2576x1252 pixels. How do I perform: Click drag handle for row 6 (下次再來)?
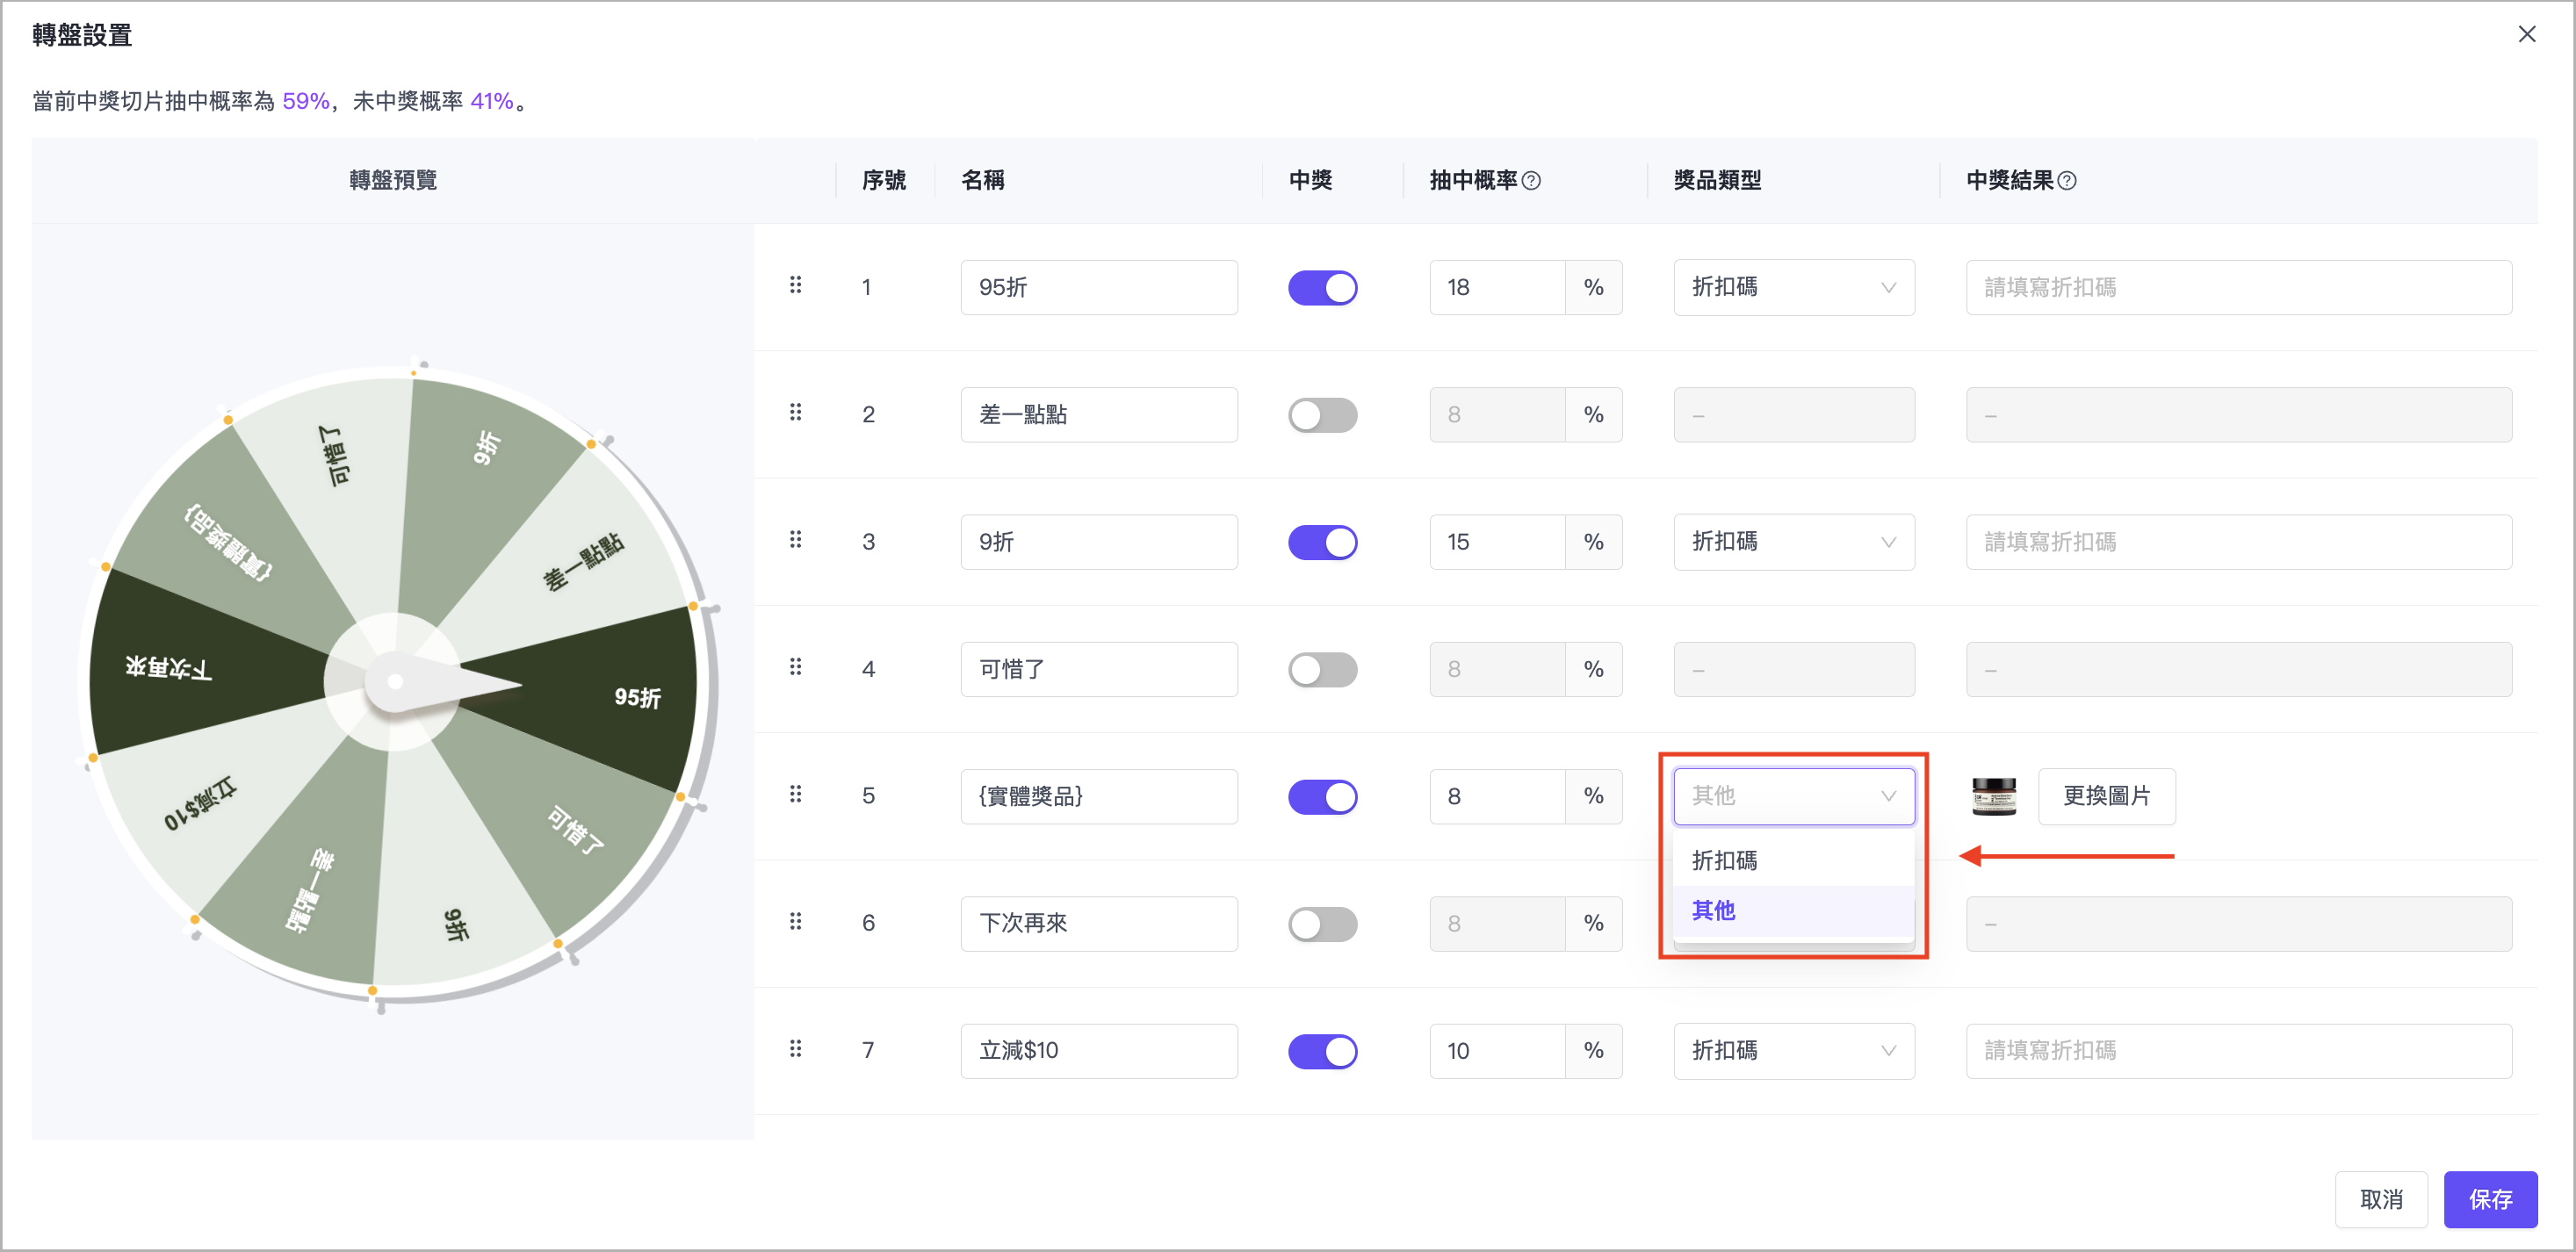point(795,921)
